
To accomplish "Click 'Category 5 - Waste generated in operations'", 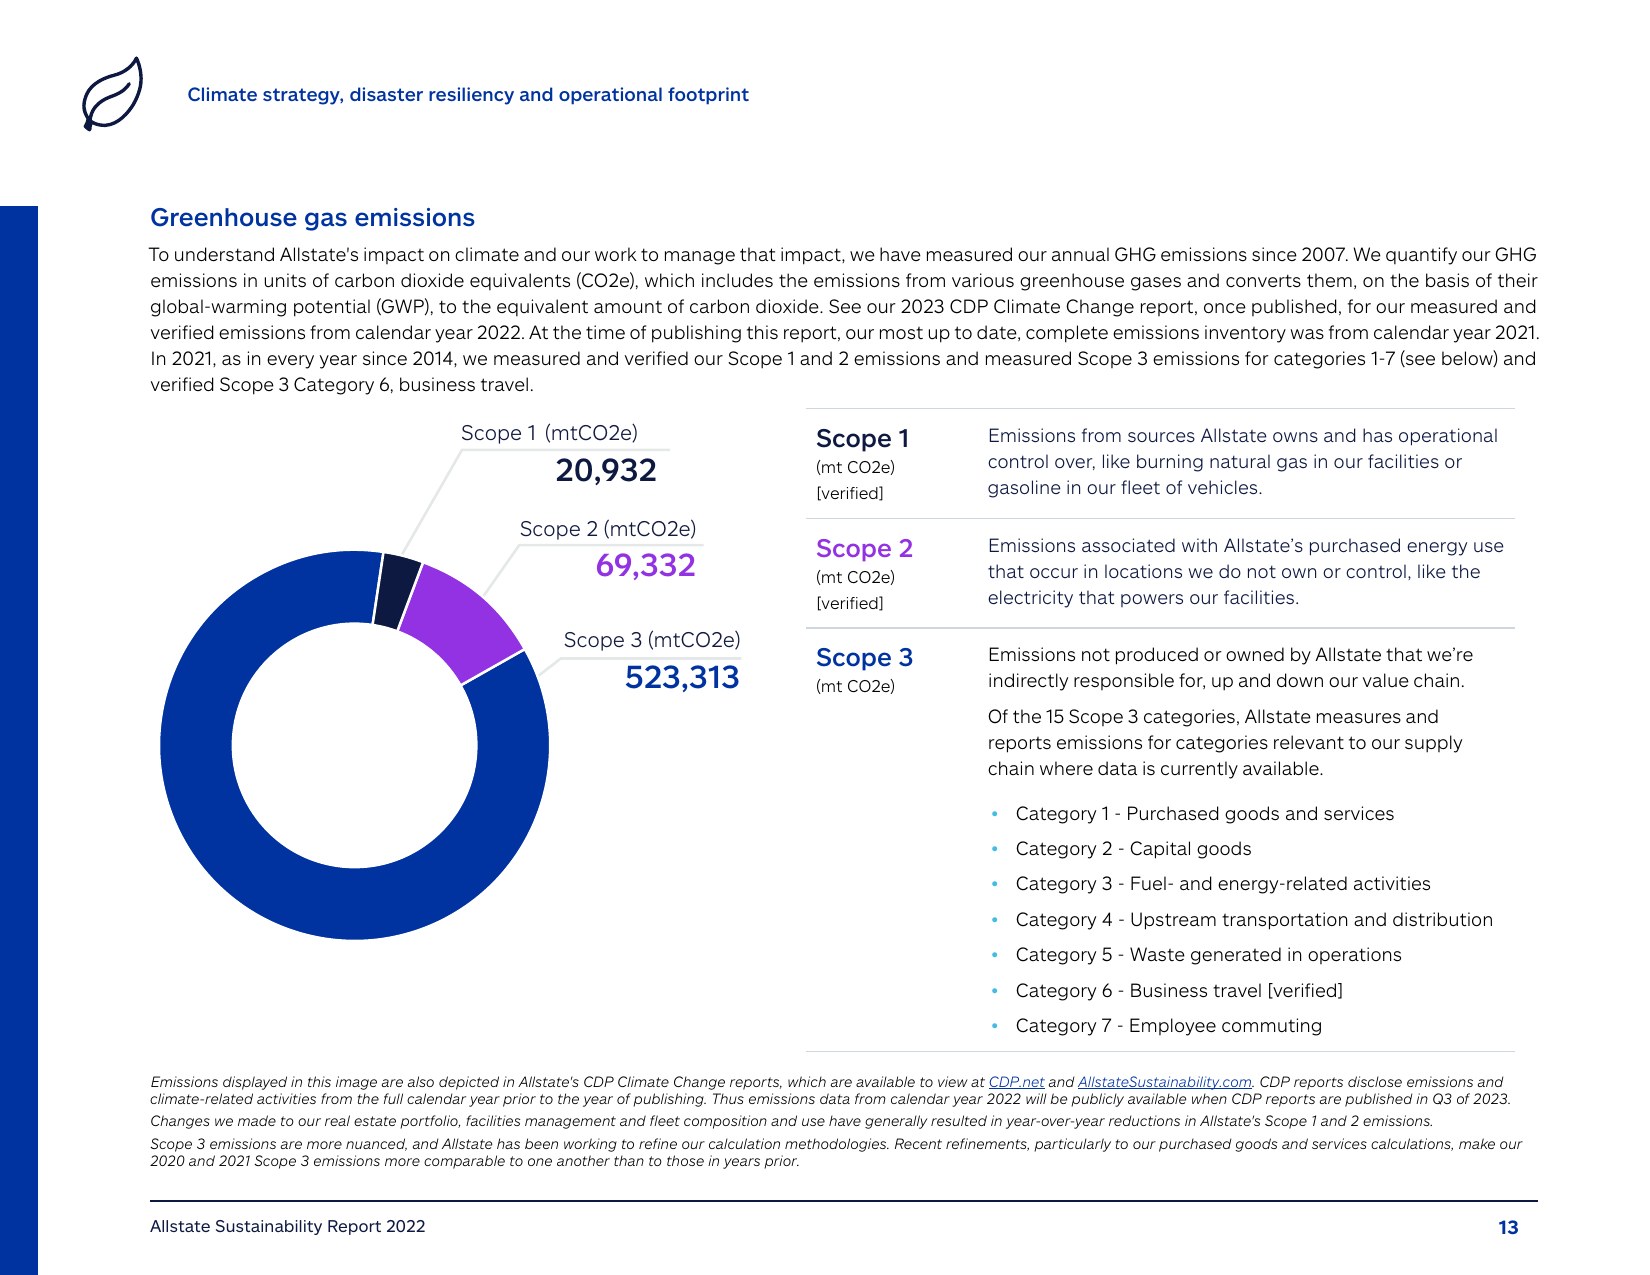I will click(x=1208, y=955).
